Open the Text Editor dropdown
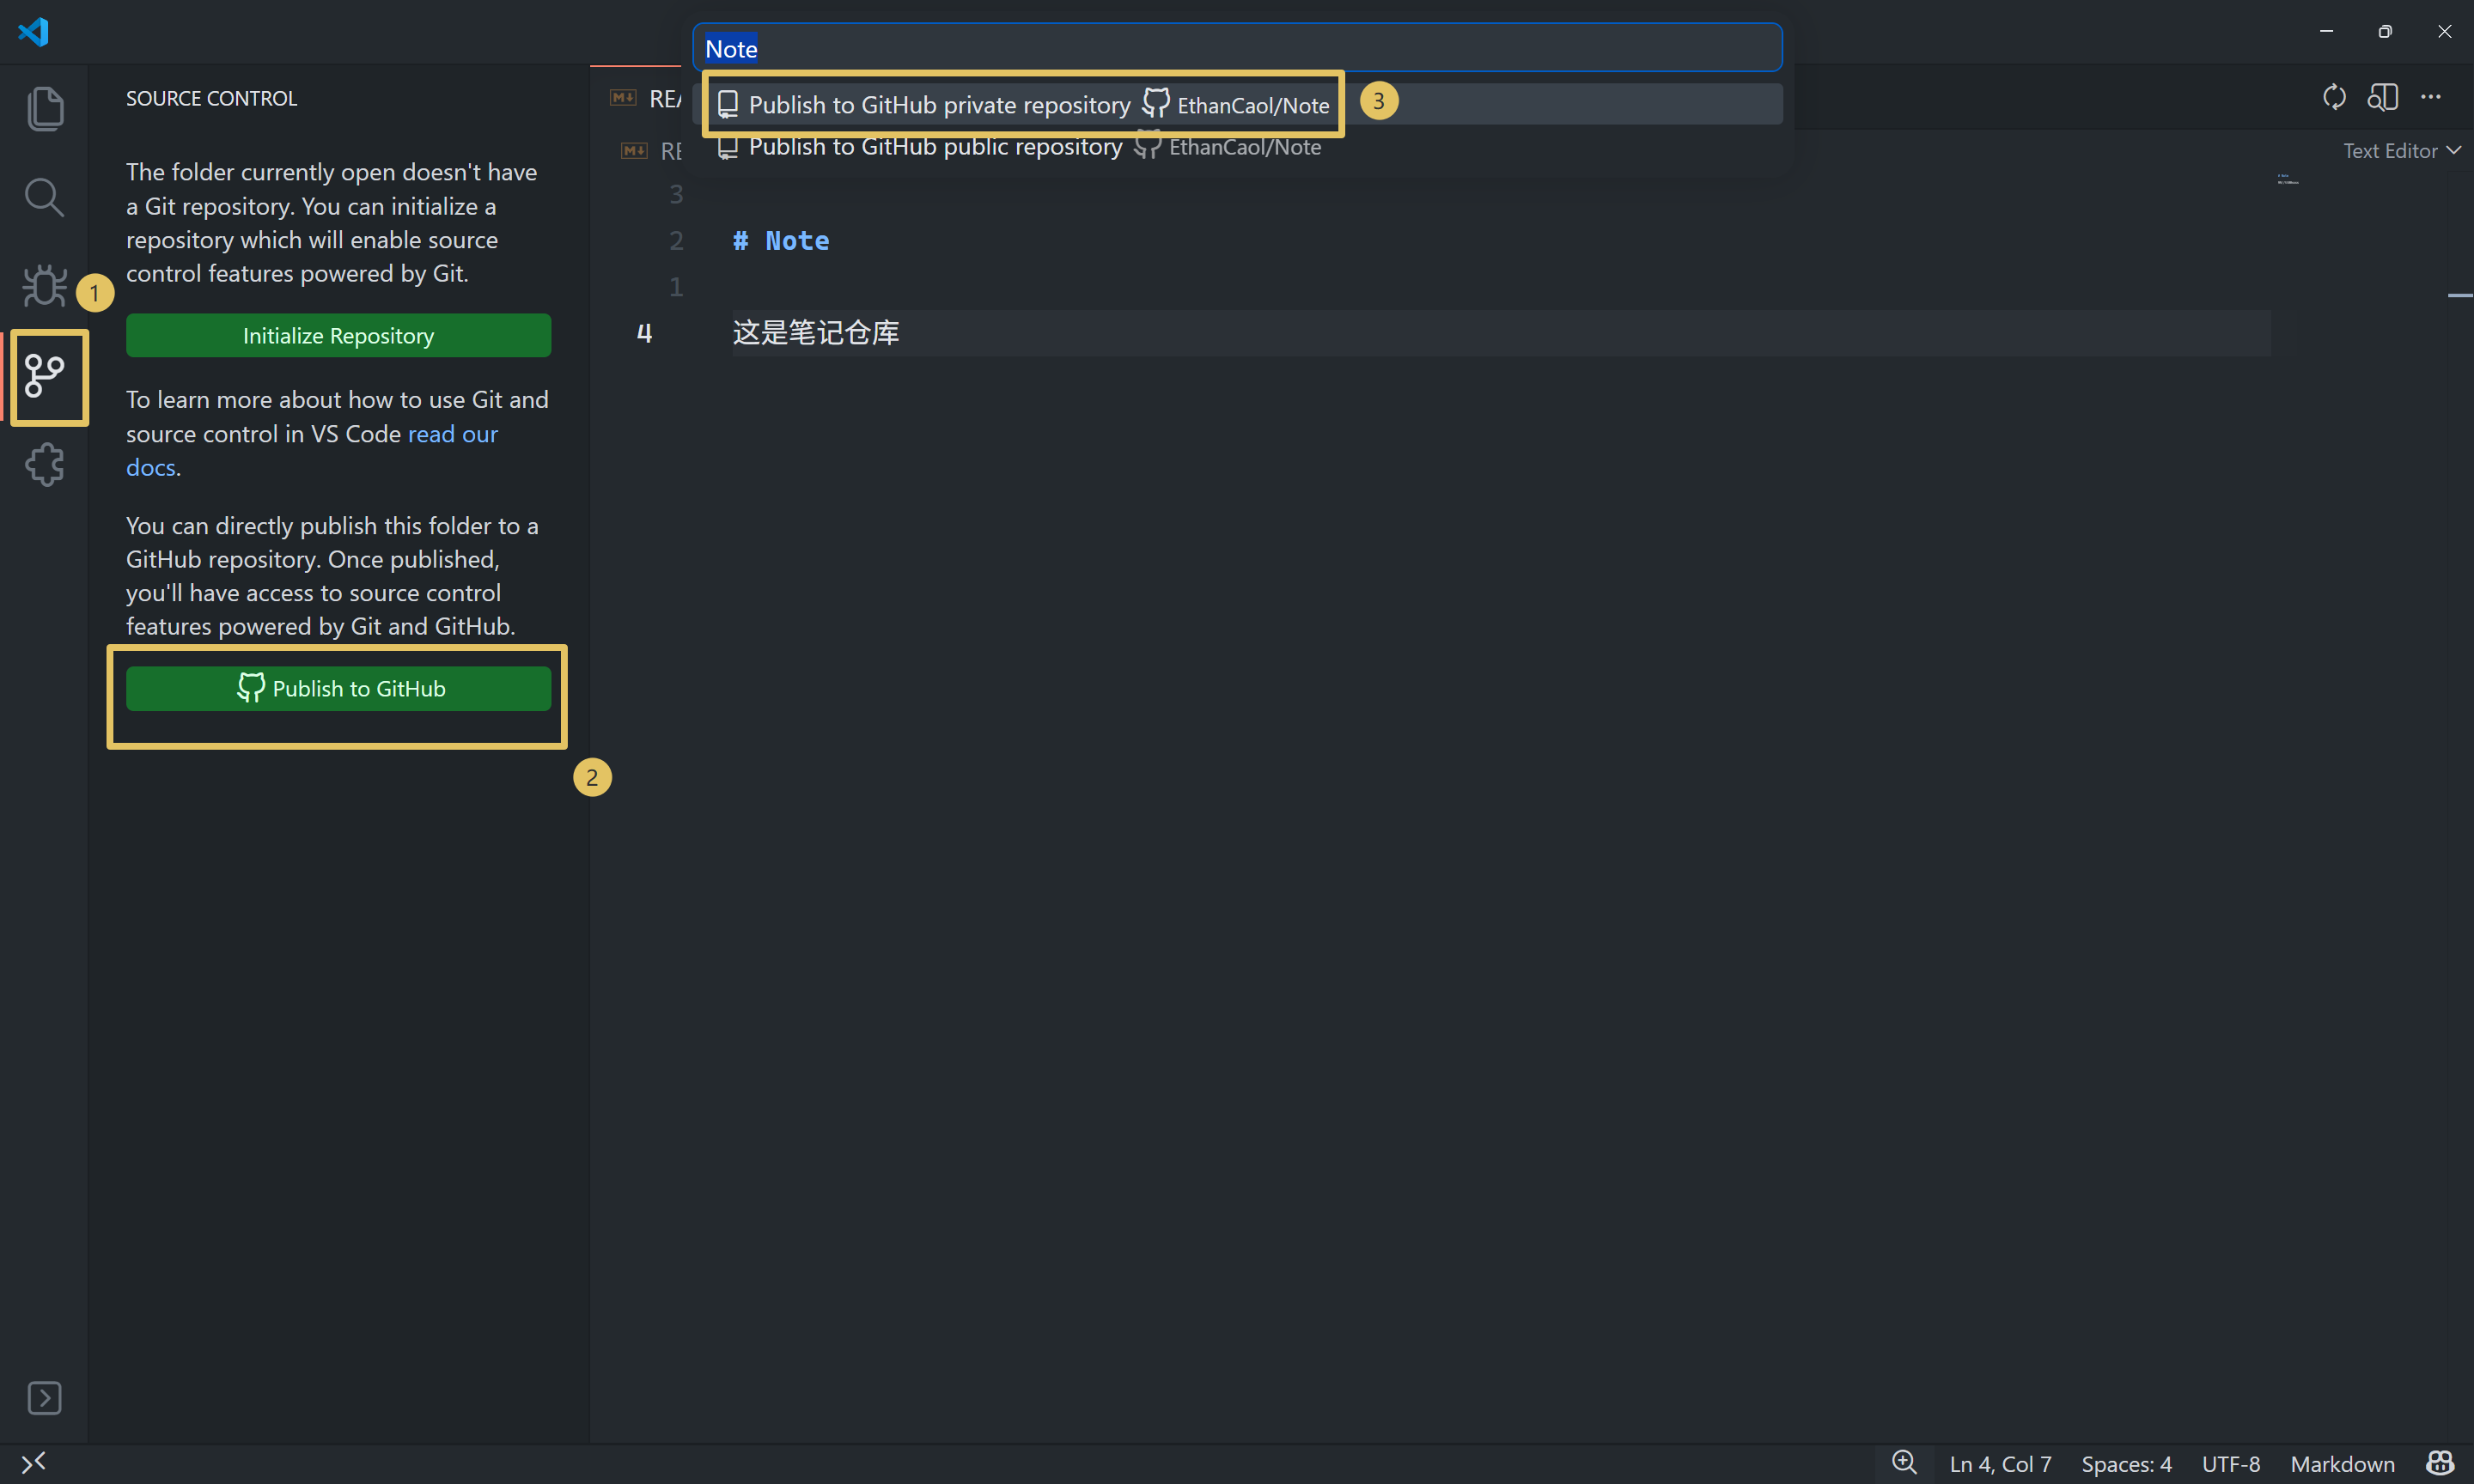Screen dimensions: 2474x1484 pos(2401,150)
